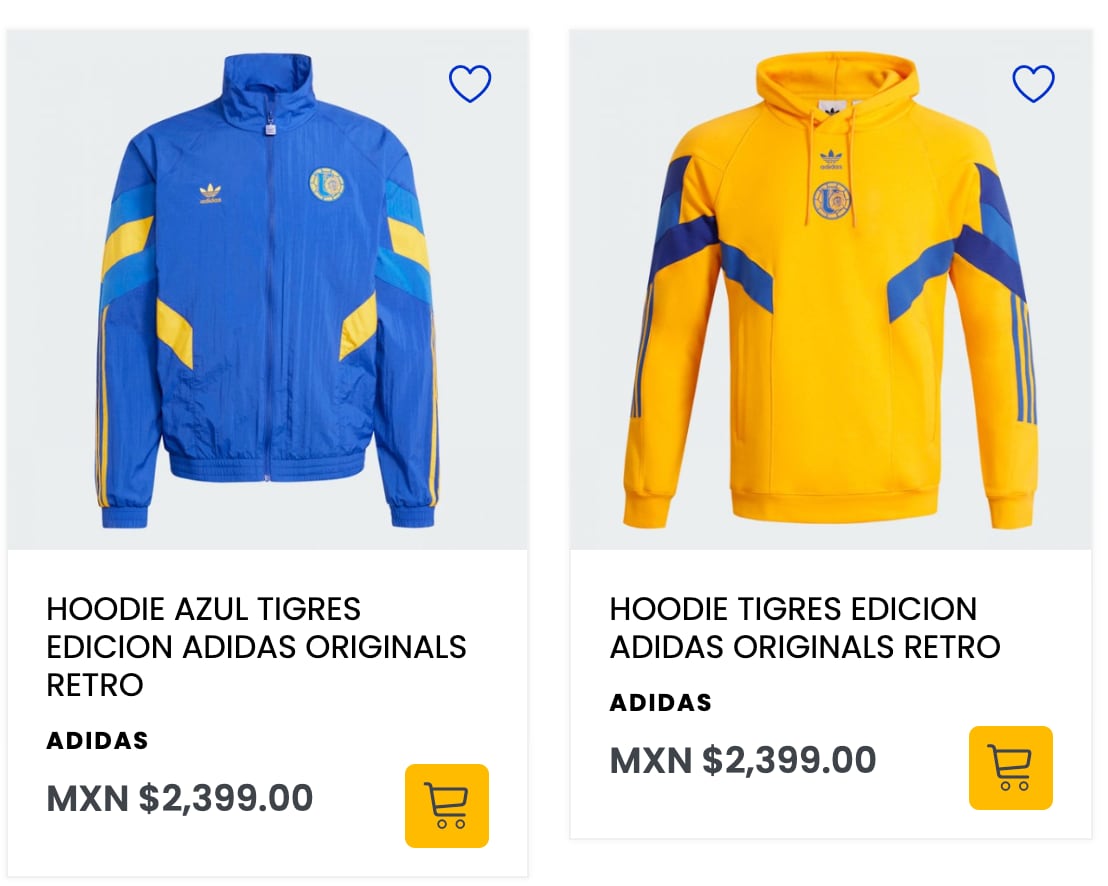Favorite the yellow Tigres hoodie with heart
This screenshot has width=1108, height=886.
[x=1033, y=84]
